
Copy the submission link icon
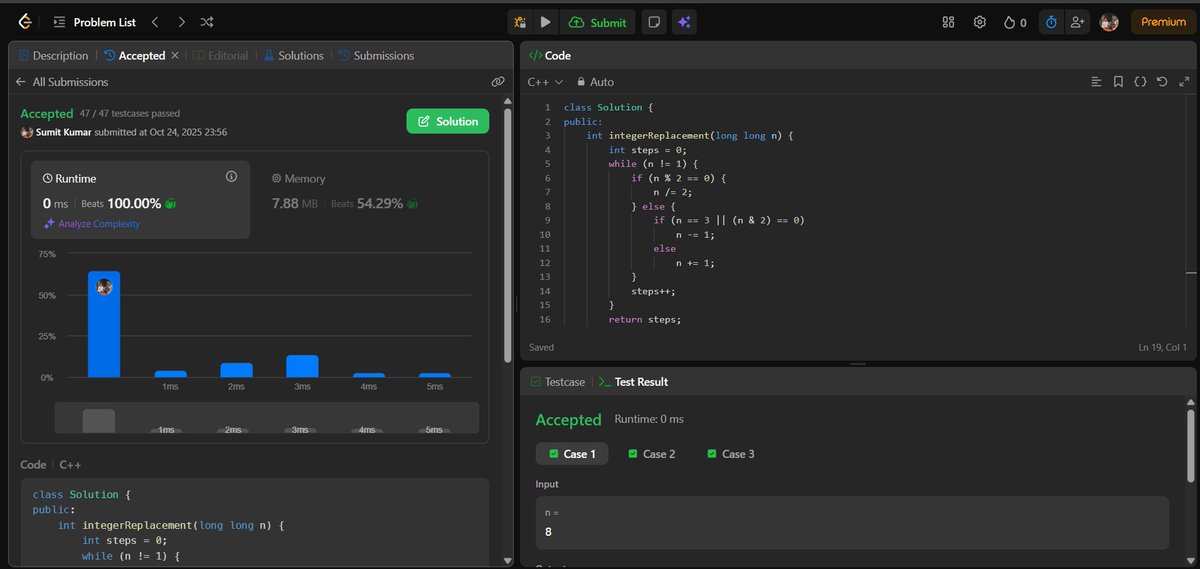point(497,82)
